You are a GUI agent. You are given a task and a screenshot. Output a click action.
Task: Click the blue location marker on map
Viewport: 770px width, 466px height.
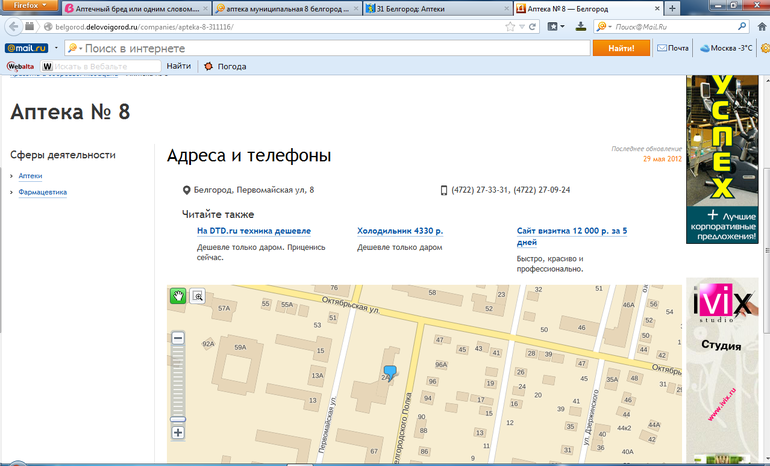pos(390,373)
